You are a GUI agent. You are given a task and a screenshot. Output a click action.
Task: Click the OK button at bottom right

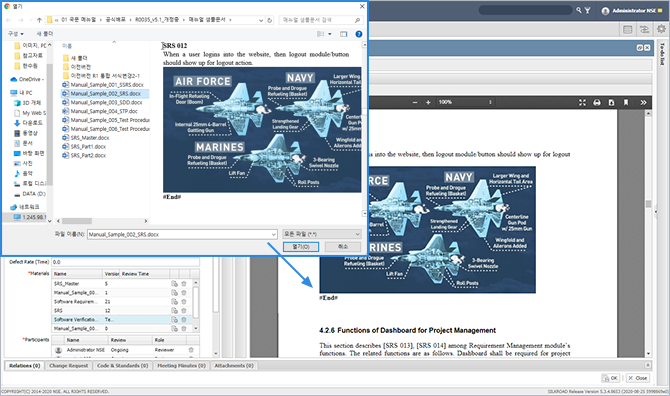(610, 378)
